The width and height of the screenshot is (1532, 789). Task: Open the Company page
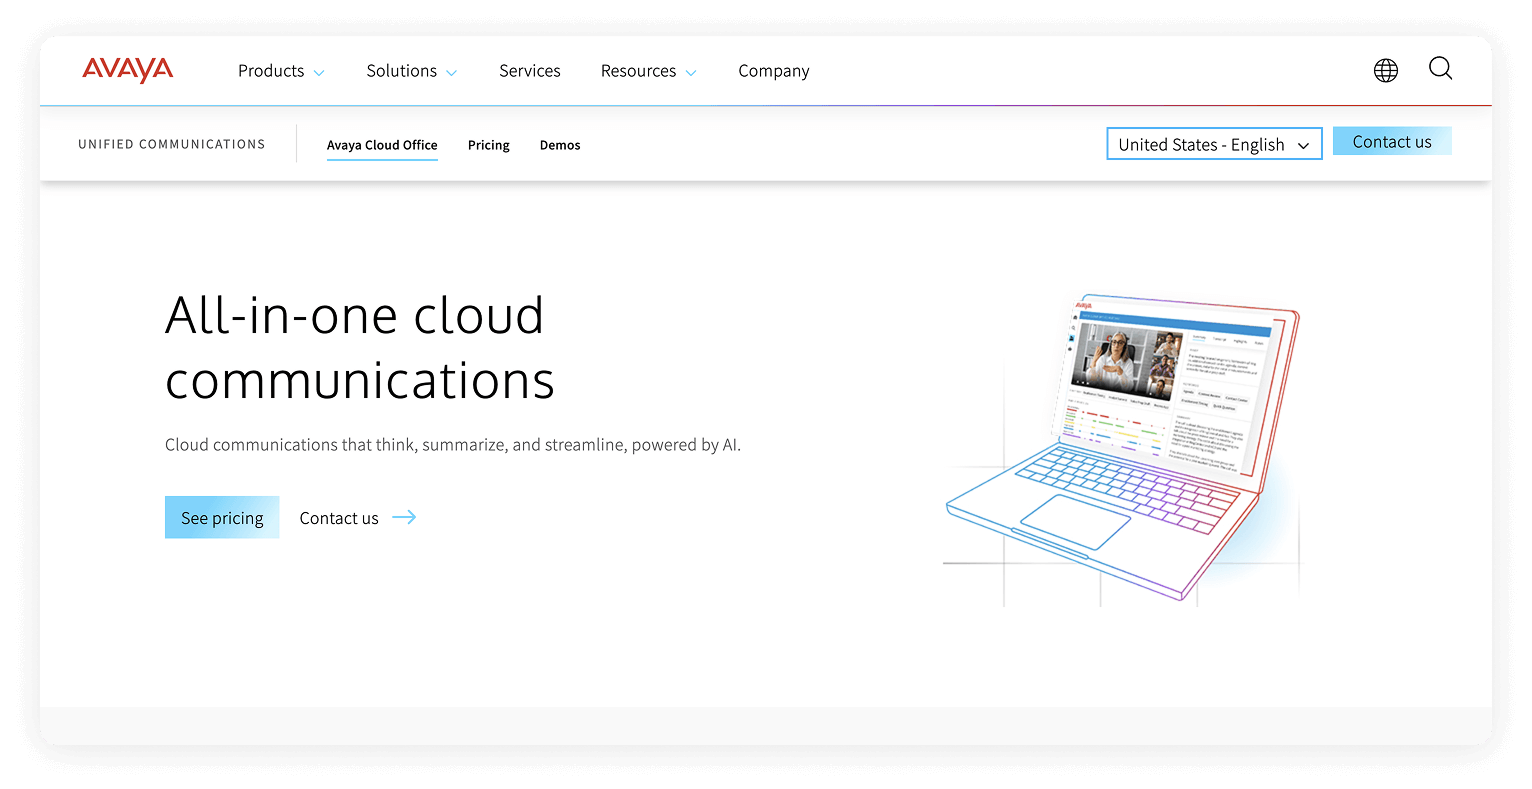[x=773, y=70]
